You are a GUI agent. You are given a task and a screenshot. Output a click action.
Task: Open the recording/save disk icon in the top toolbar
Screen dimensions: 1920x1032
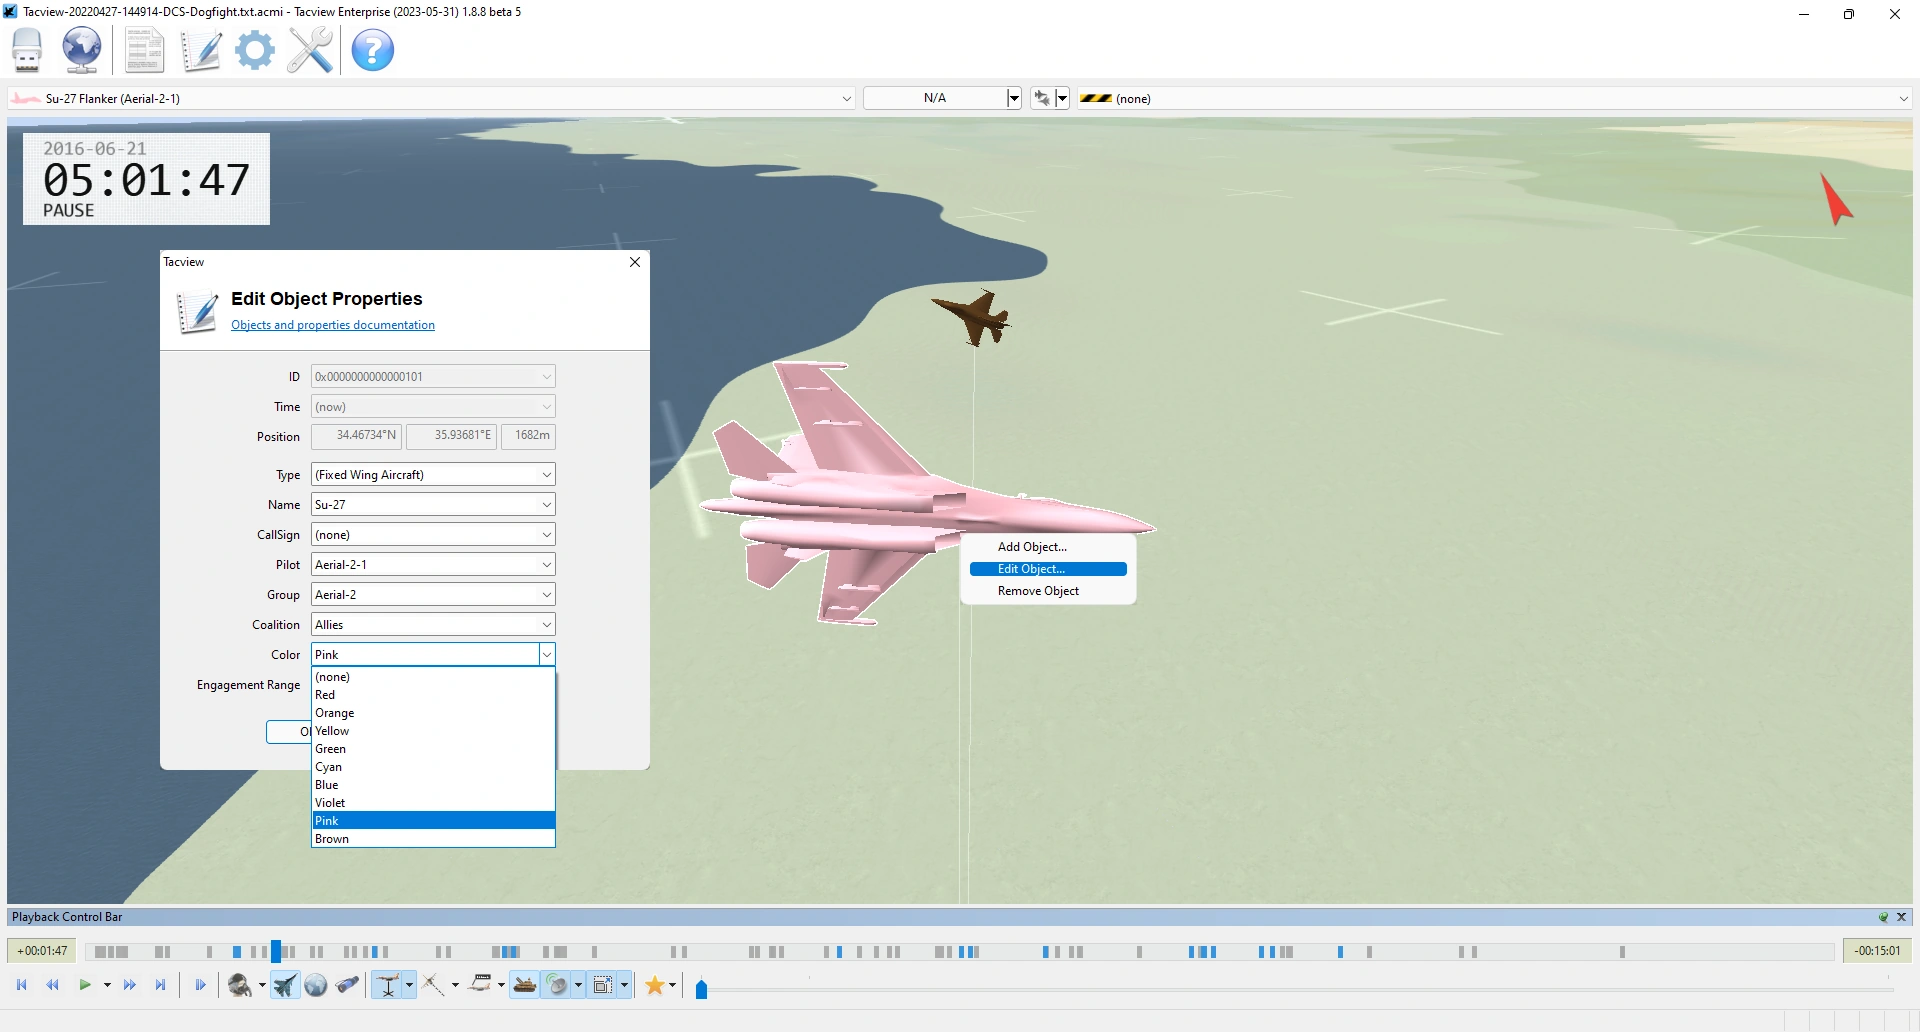click(x=27, y=50)
